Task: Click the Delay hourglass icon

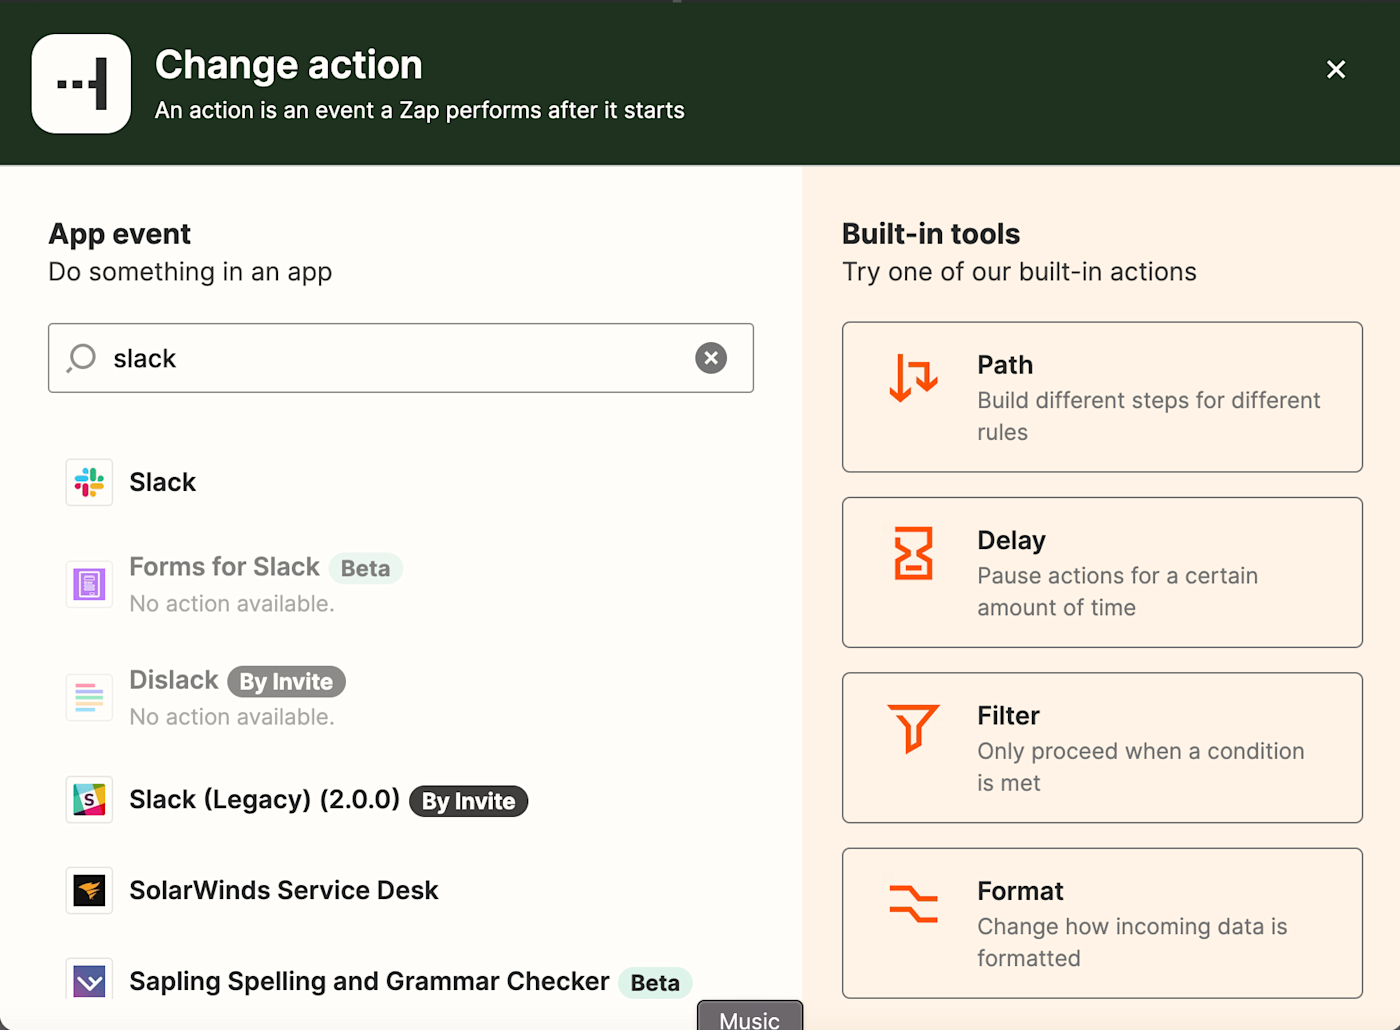Action: (x=913, y=553)
